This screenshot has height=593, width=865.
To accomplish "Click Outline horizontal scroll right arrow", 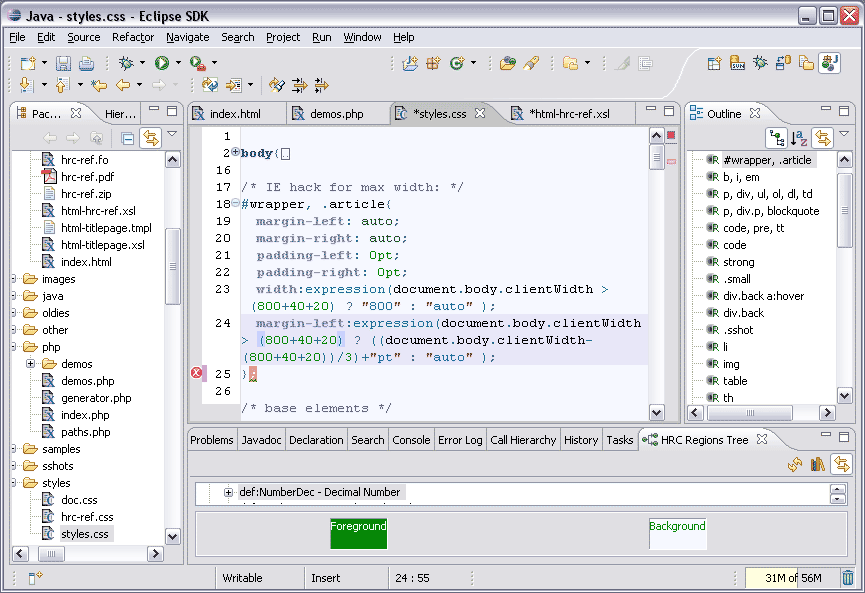I will 826,412.
